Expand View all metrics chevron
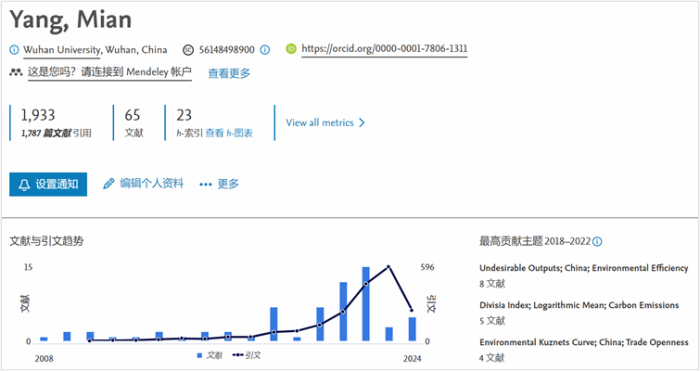The width and height of the screenshot is (700, 371). (x=362, y=123)
